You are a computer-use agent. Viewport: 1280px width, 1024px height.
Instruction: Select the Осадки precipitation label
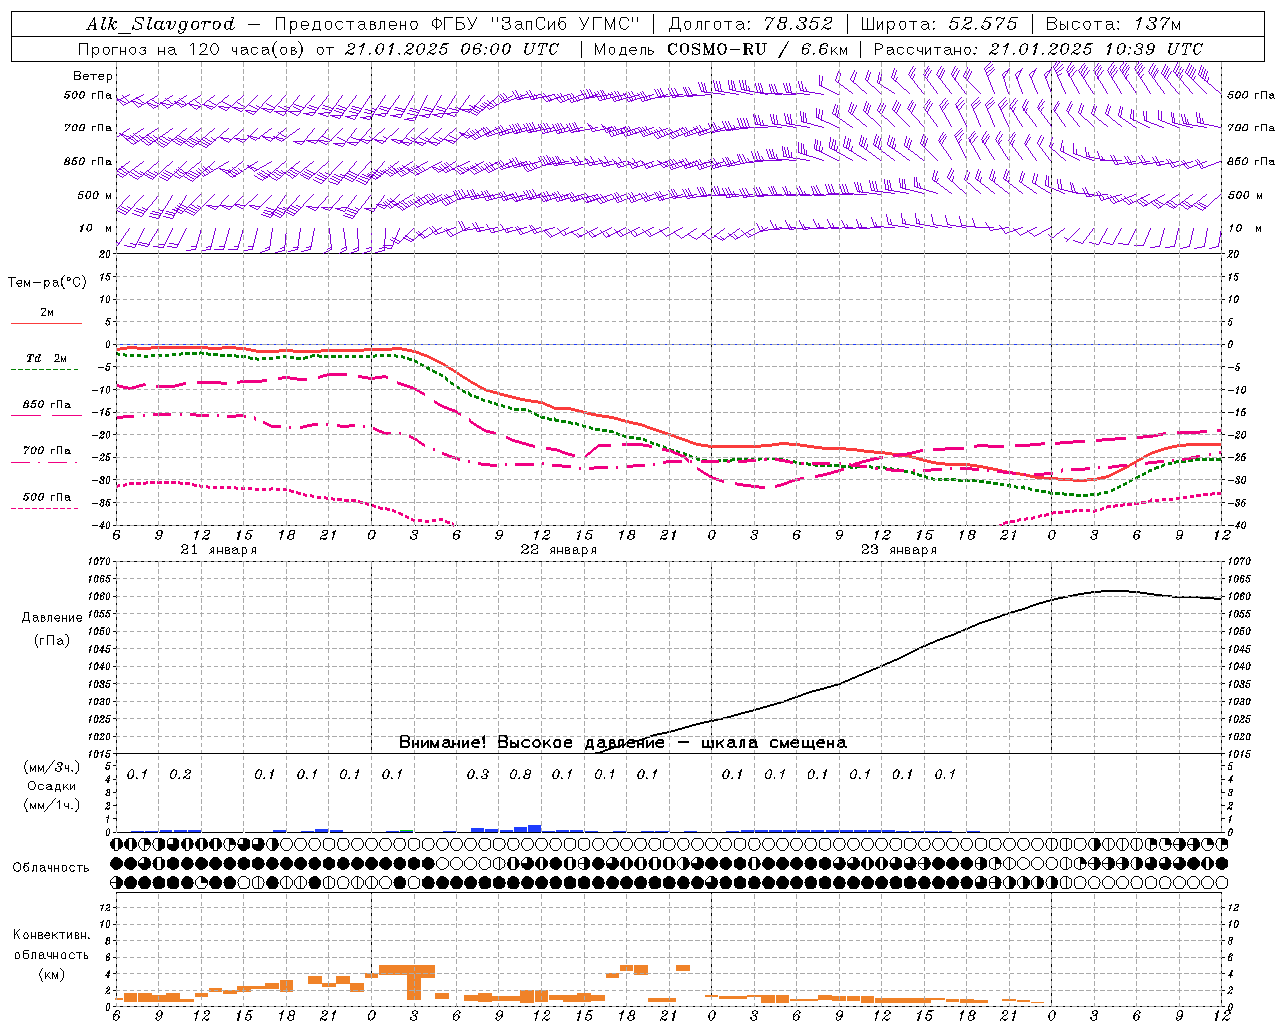coord(51,786)
